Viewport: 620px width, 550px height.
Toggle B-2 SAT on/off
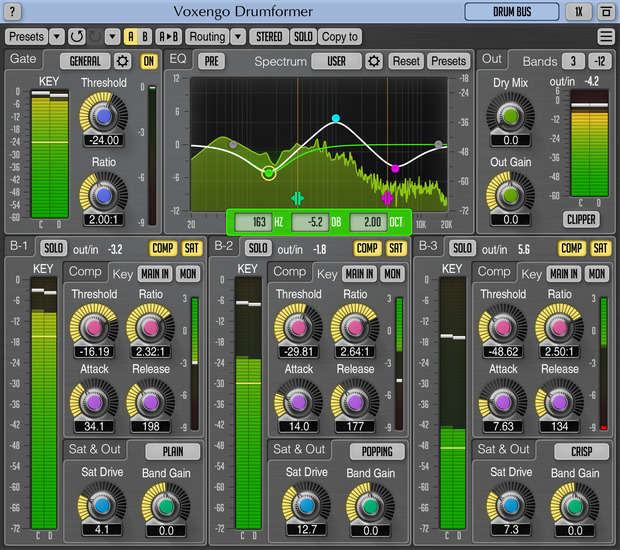coord(396,248)
